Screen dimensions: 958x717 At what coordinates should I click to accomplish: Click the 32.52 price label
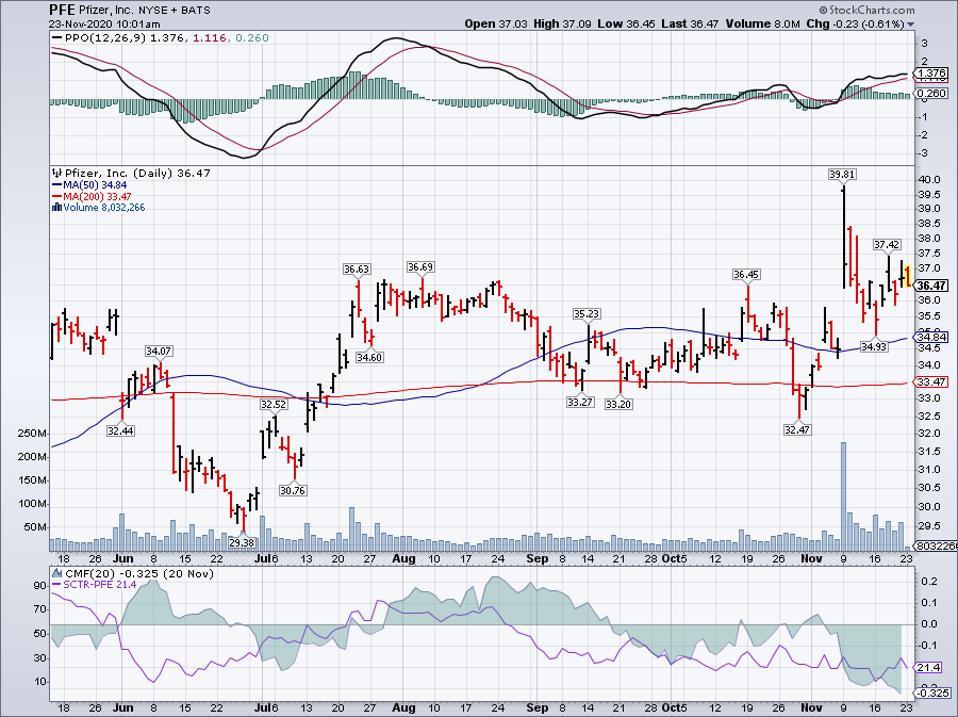coord(273,404)
